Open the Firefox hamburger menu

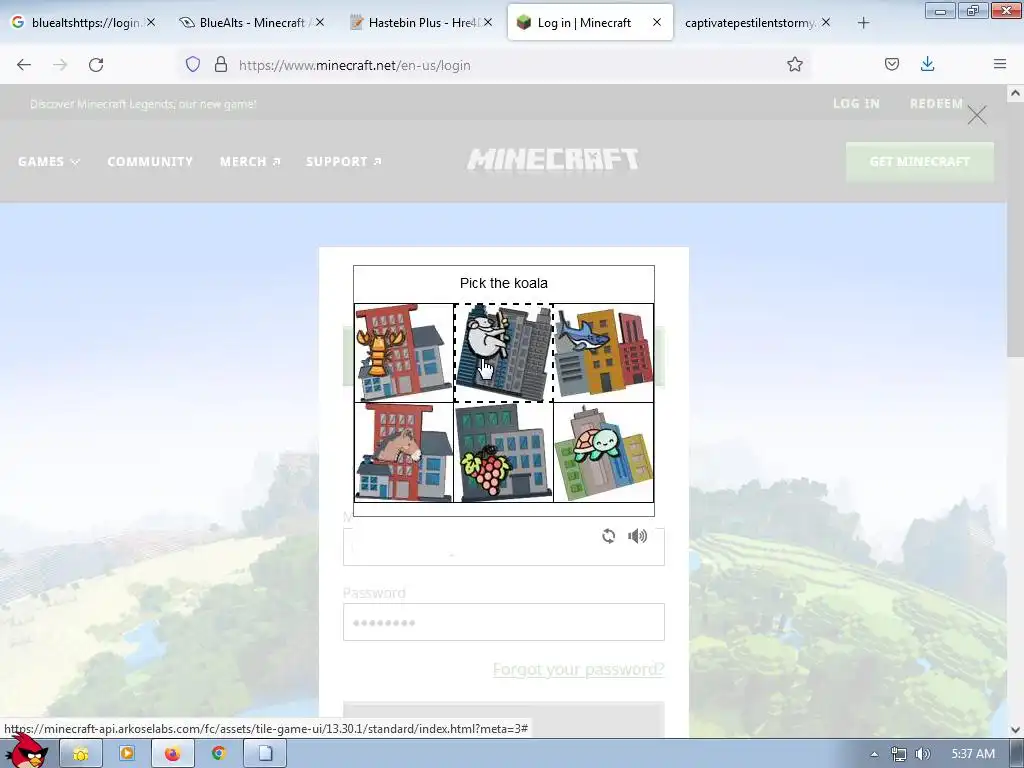(999, 65)
